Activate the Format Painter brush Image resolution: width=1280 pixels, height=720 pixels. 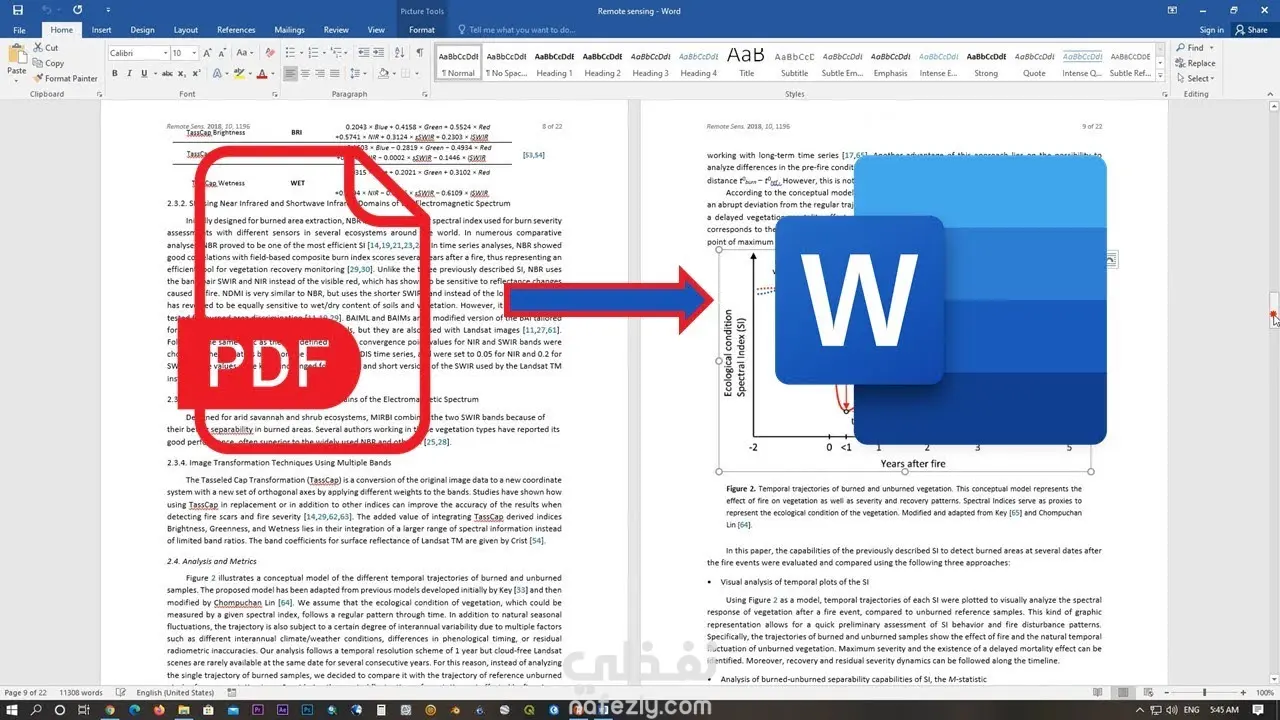(65, 78)
